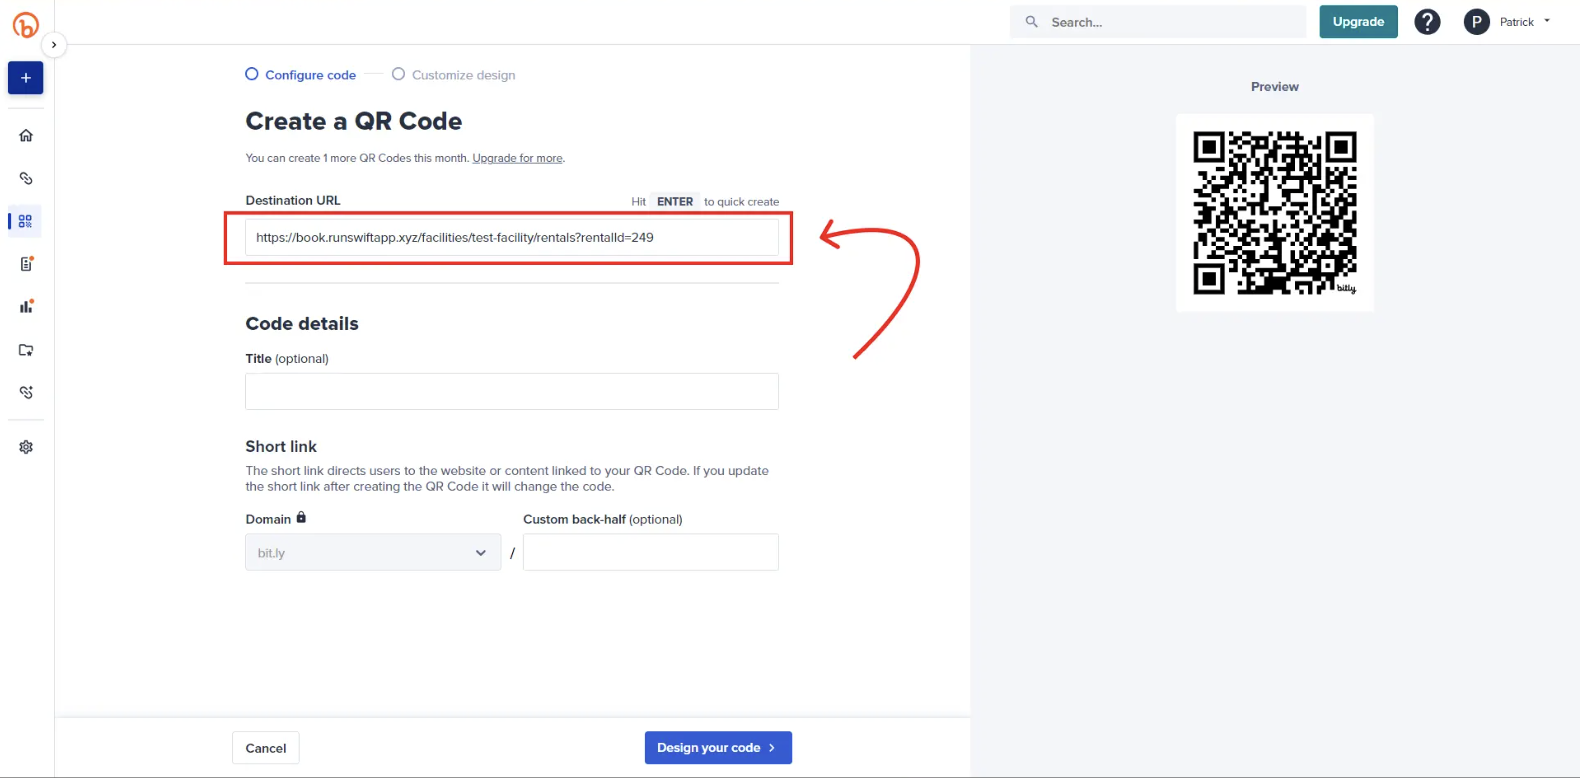Viewport: 1580px width, 778px height.
Task: Open the Analytics bar chart icon
Action: point(26,307)
